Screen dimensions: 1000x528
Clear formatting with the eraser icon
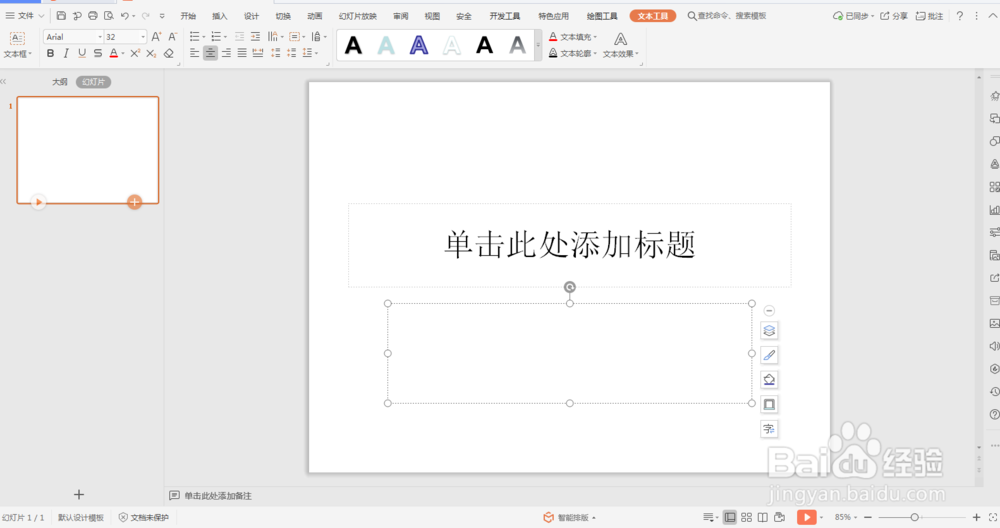168,54
